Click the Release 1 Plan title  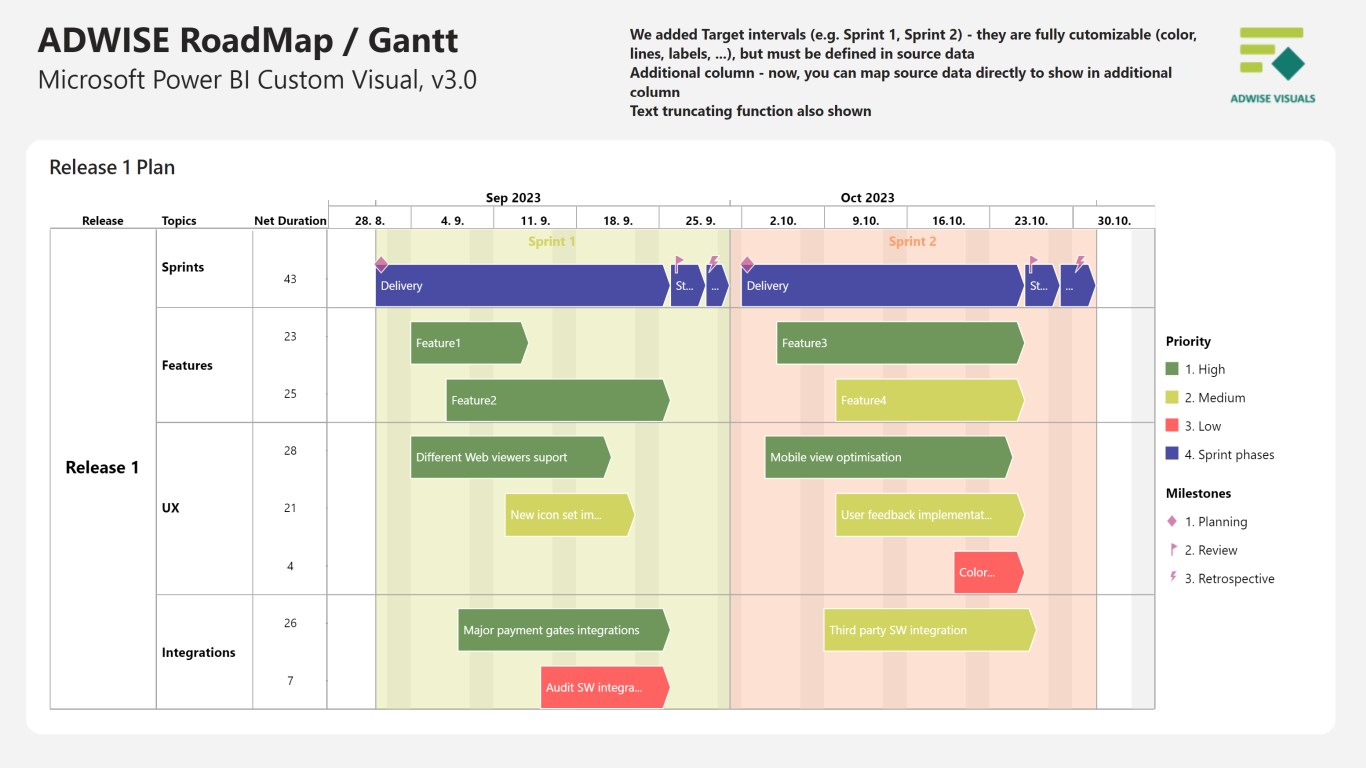(112, 167)
